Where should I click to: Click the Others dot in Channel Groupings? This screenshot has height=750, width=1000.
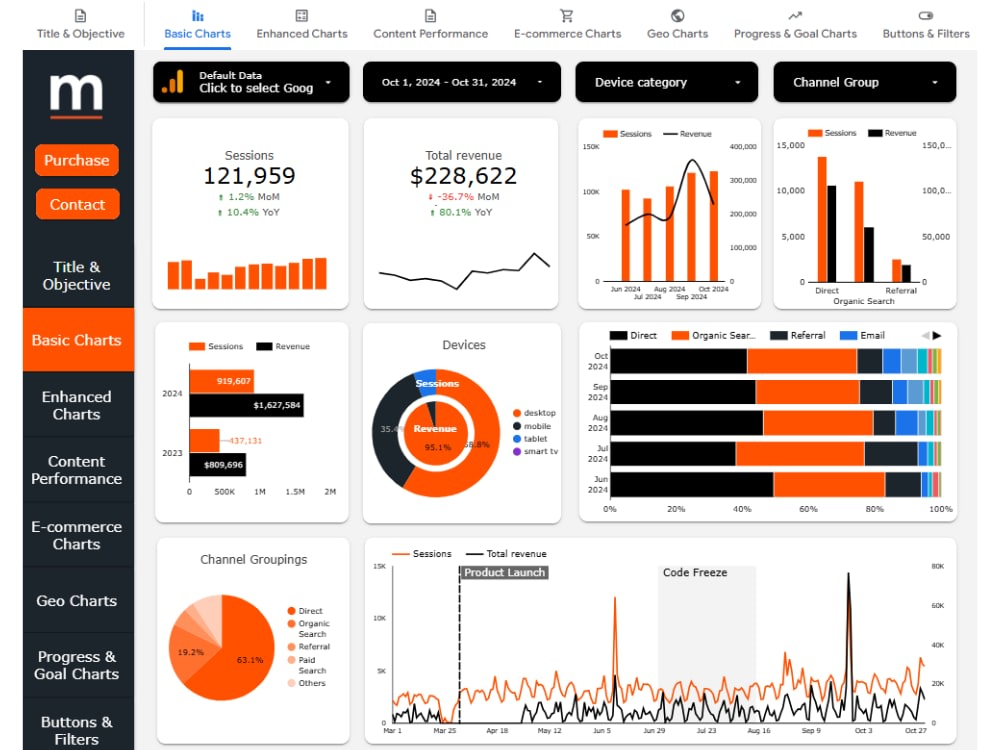point(291,683)
